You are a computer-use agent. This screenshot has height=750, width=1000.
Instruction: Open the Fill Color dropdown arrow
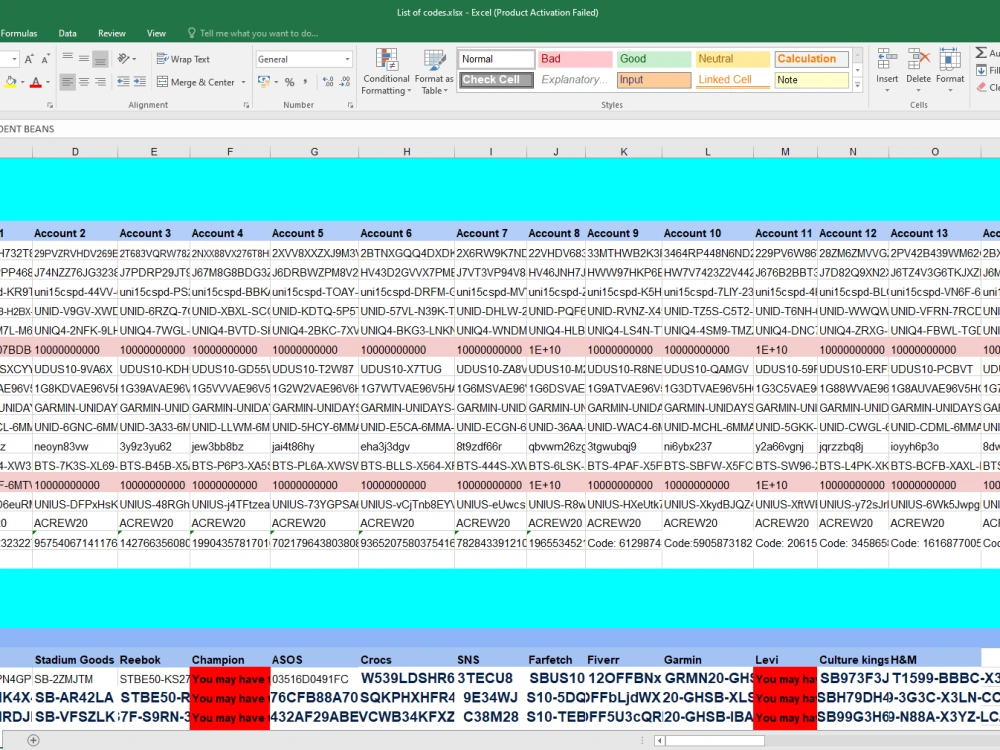click(x=22, y=82)
